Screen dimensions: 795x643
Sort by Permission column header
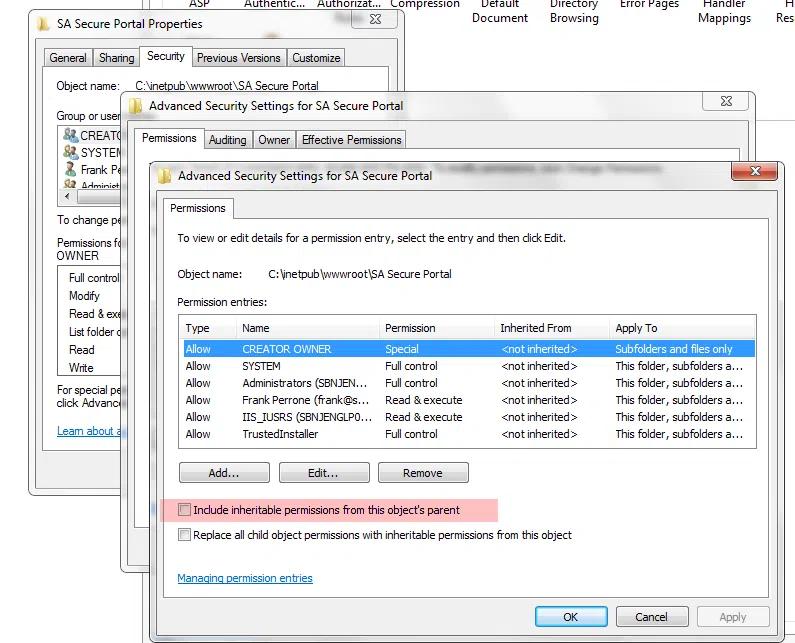(437, 328)
